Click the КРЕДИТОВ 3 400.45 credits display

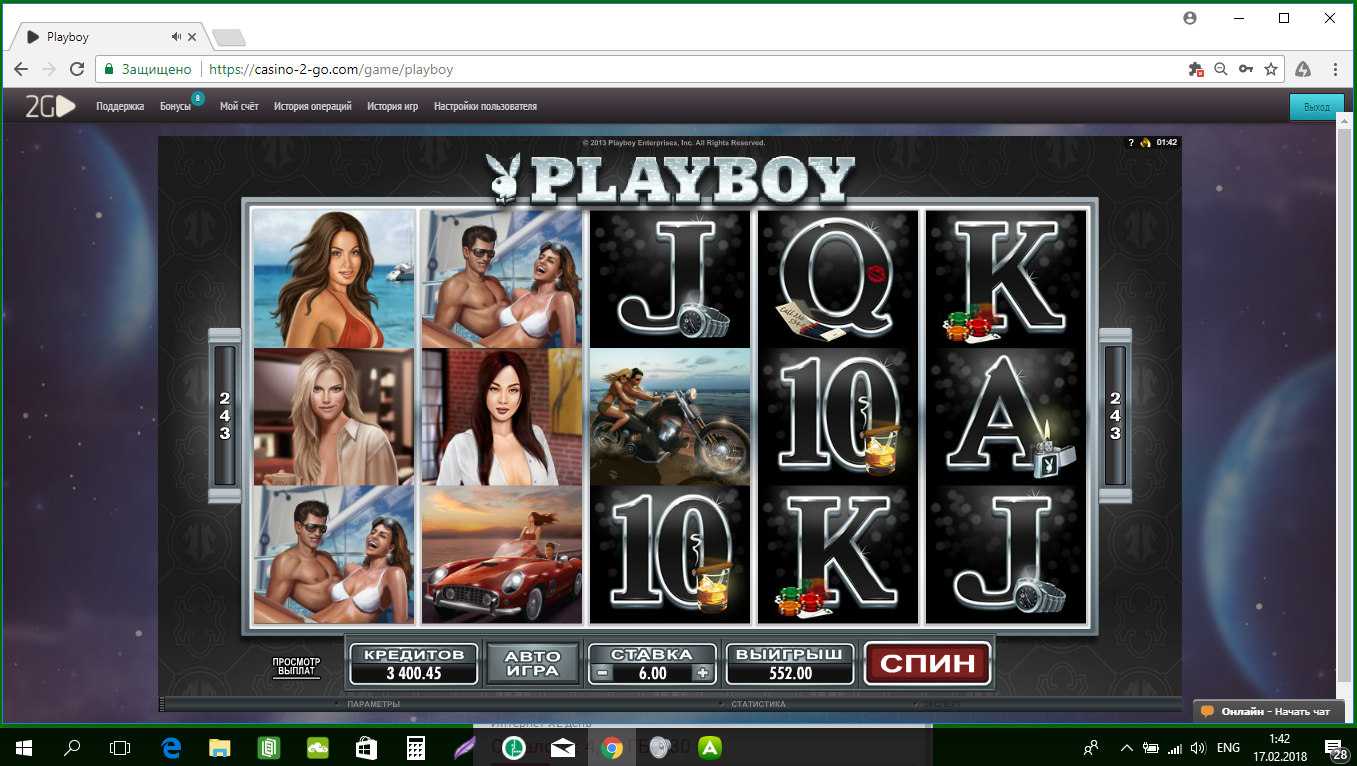tap(414, 664)
